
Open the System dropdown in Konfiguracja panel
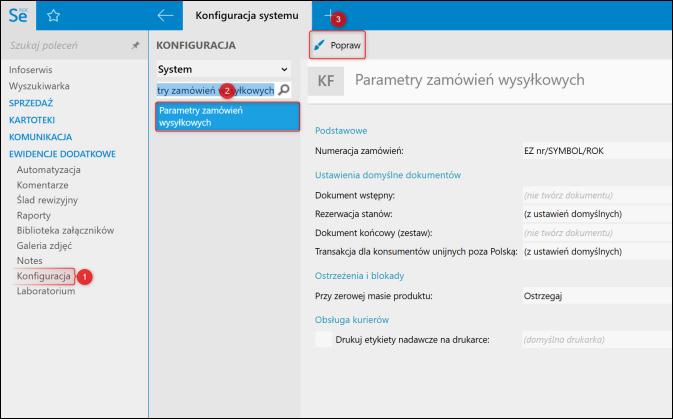click(223, 69)
